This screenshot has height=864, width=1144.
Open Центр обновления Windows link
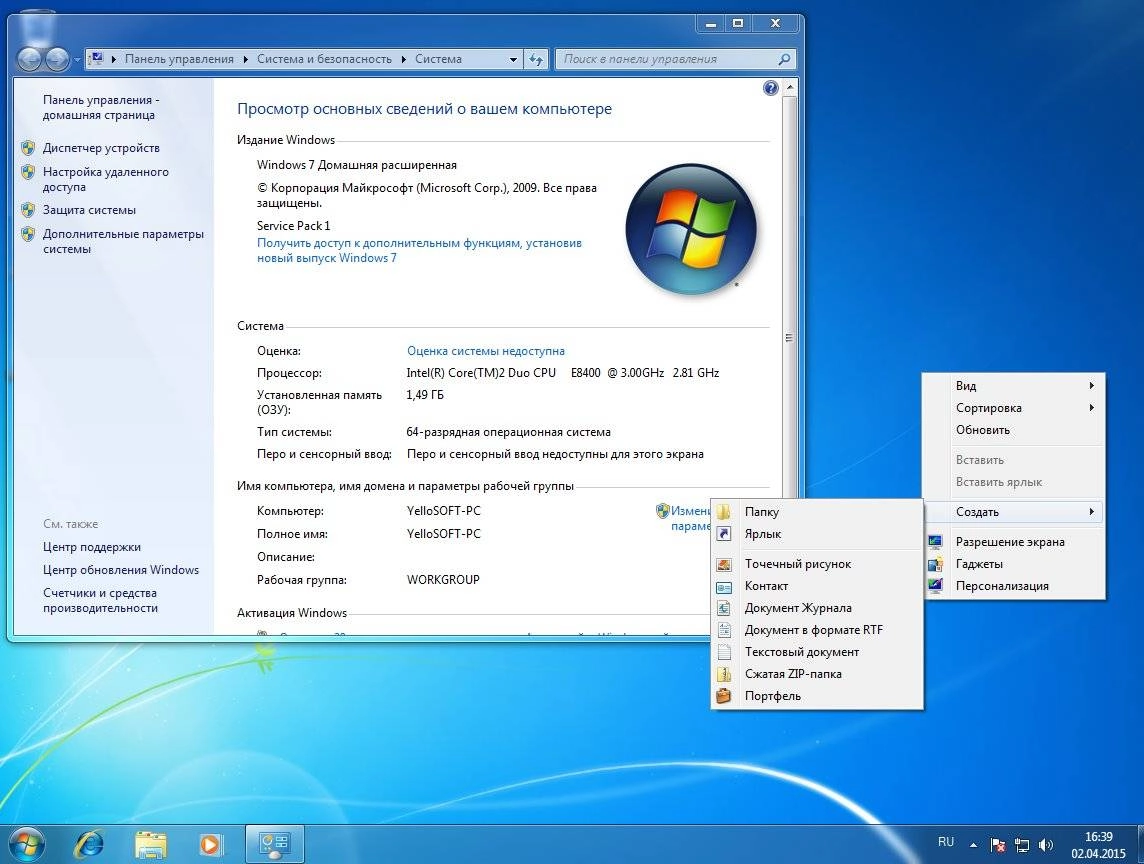point(120,570)
